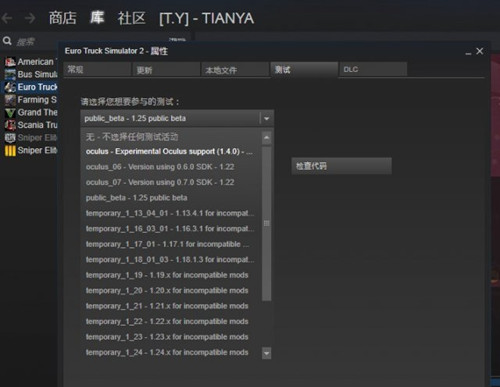Click the American Truck Simulator game icon

10,62
